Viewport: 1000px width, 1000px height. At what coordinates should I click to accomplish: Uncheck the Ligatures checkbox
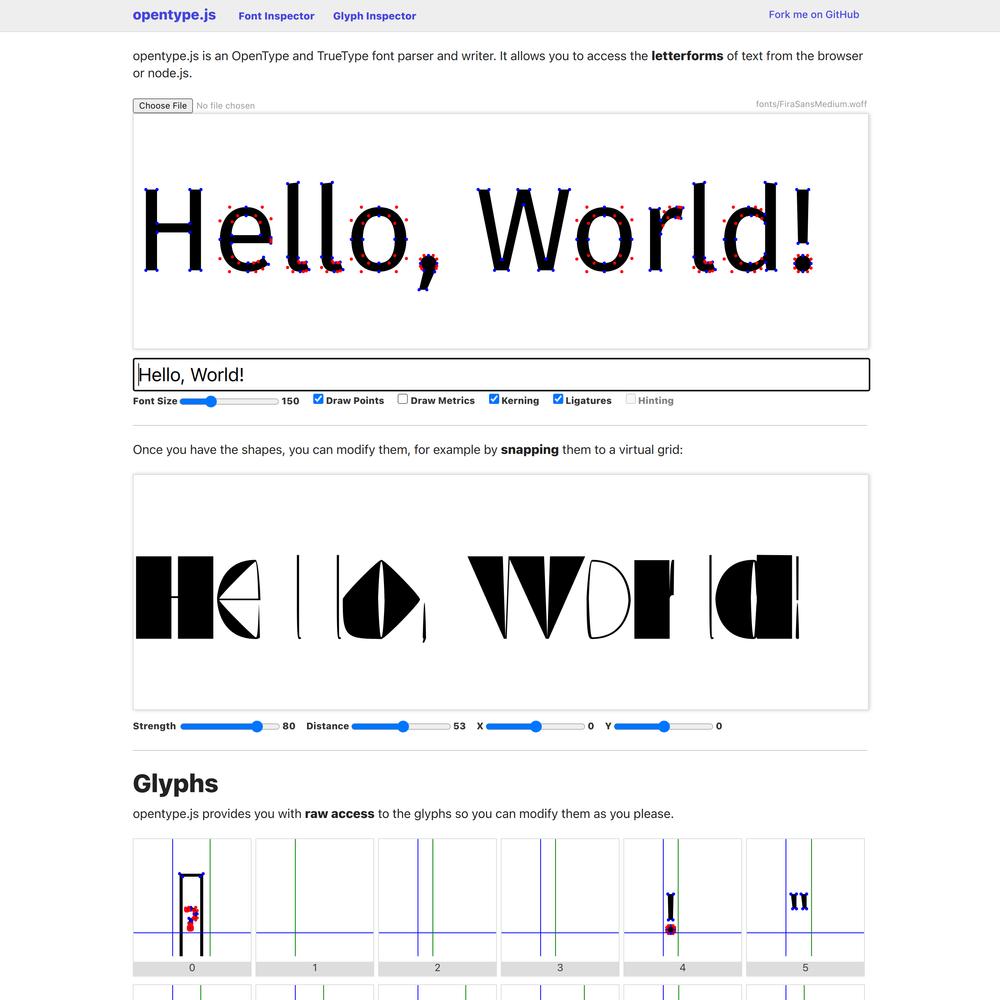558,399
